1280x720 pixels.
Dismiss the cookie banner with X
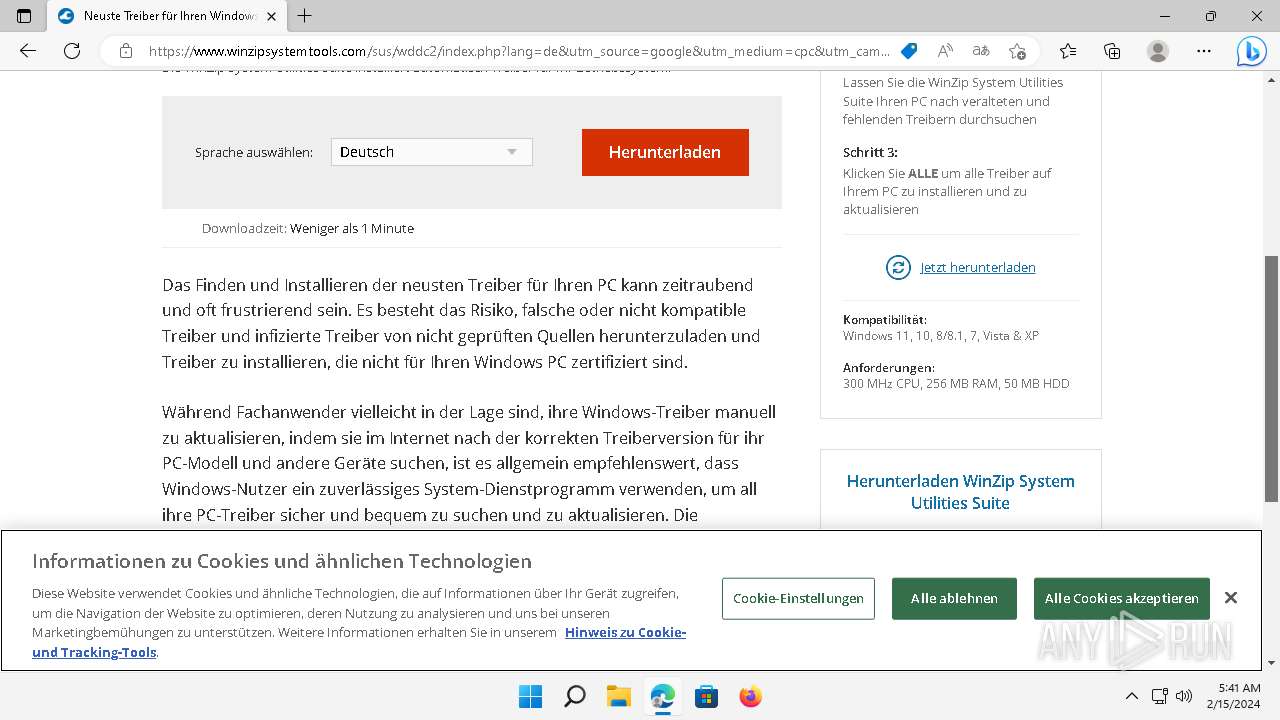pyautogui.click(x=1231, y=598)
